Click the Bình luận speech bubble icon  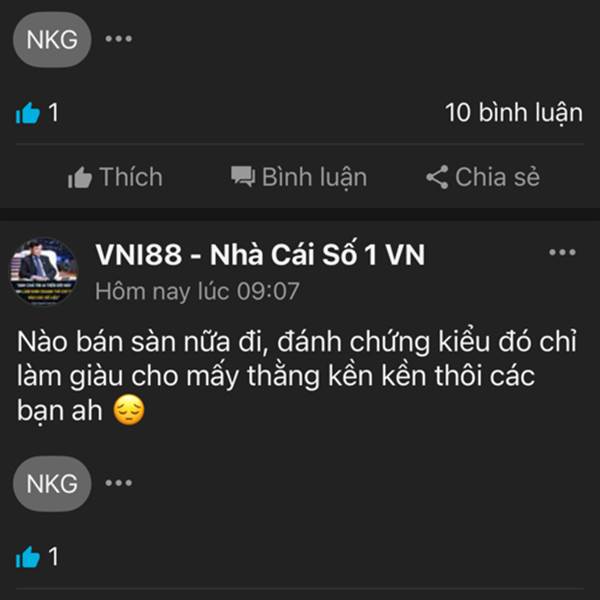tap(243, 177)
